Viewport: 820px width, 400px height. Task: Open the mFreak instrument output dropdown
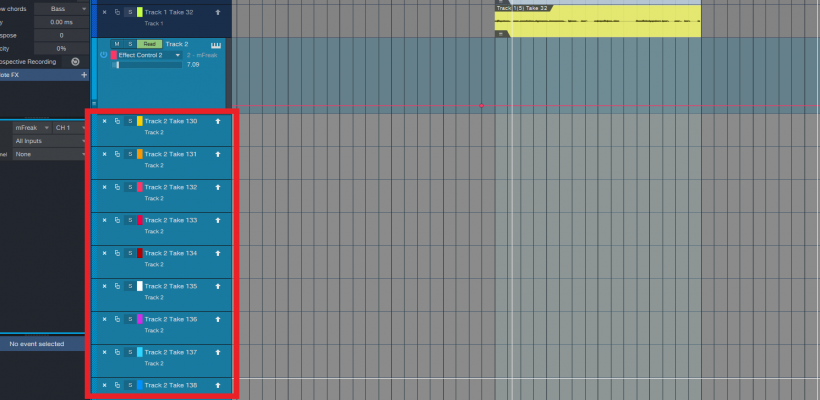point(32,128)
